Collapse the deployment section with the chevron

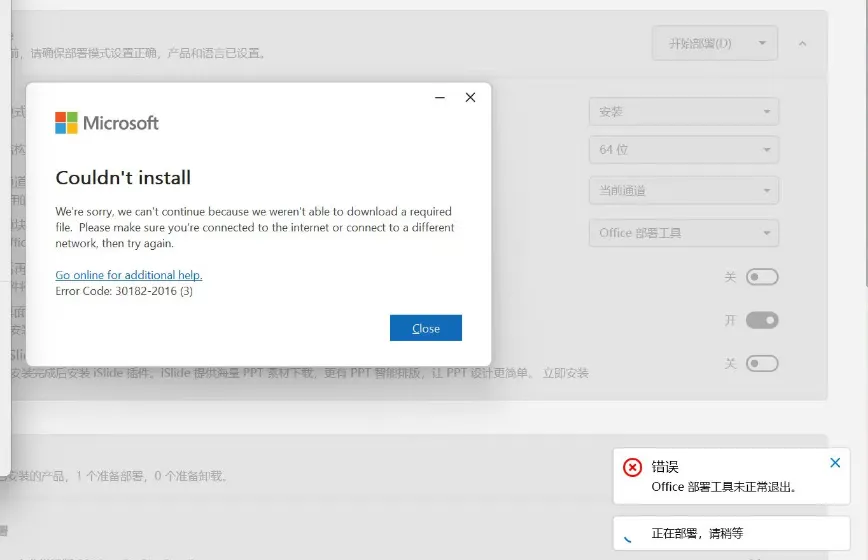coord(803,43)
